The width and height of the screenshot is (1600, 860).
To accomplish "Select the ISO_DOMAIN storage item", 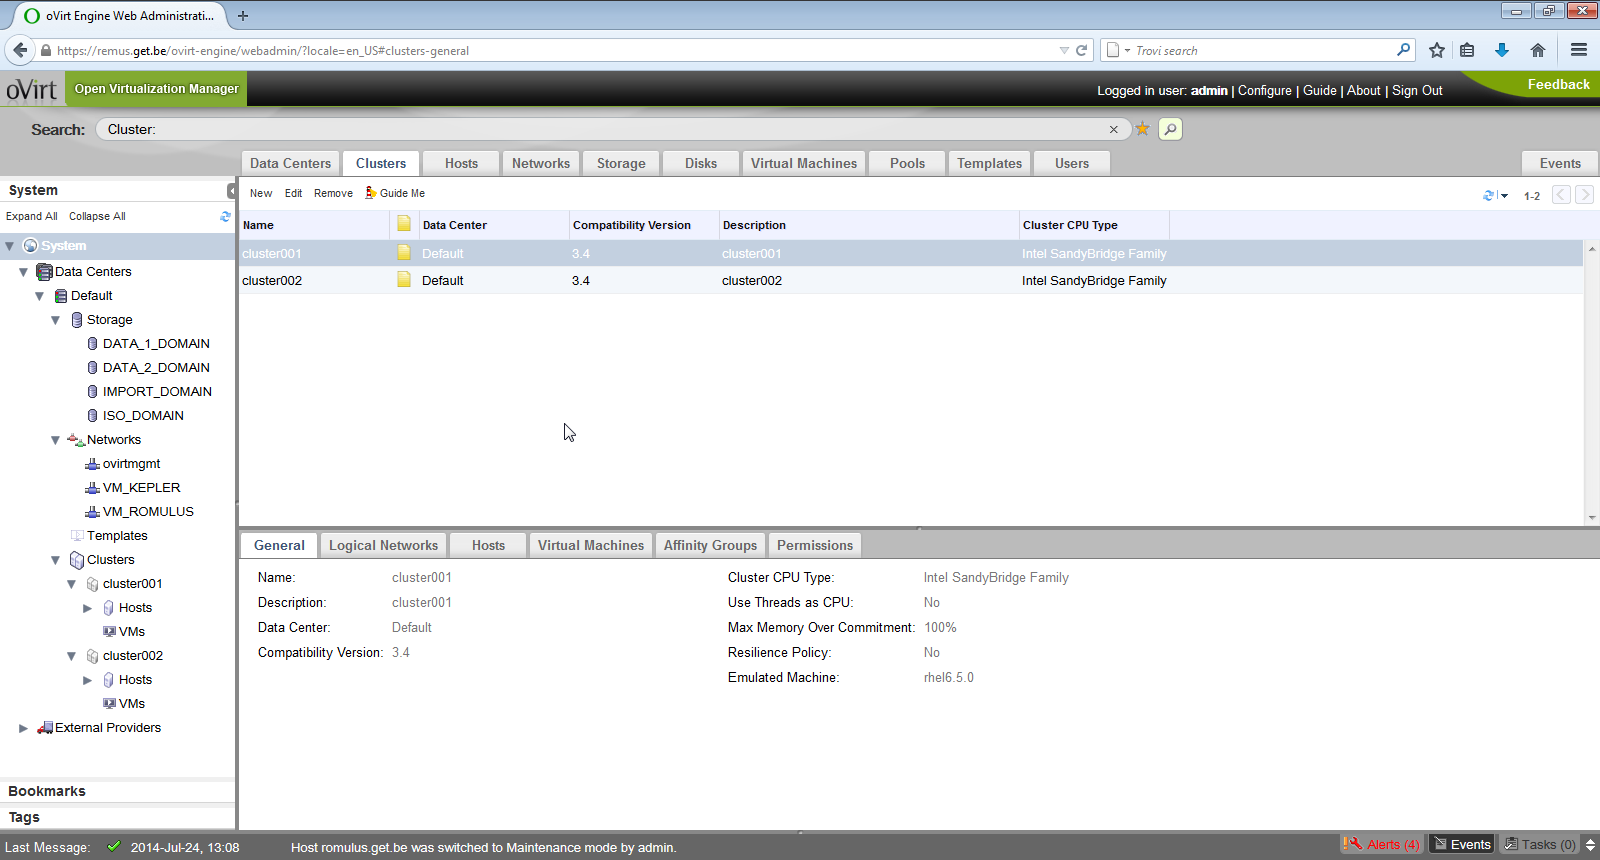I will pos(143,416).
